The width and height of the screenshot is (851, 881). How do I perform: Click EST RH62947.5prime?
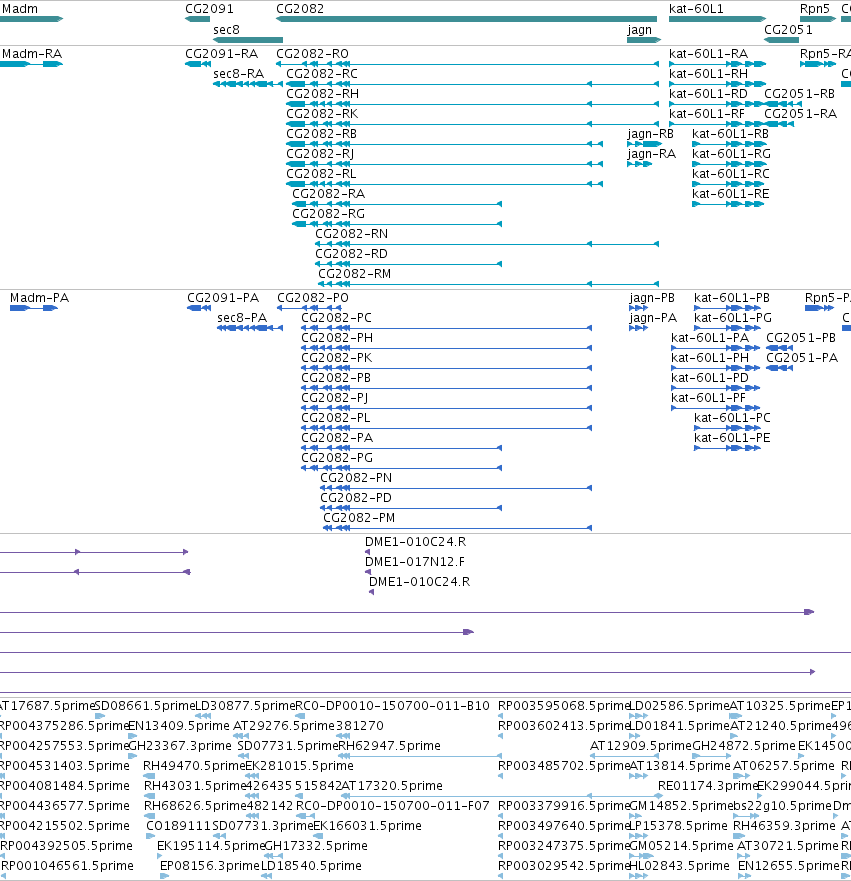coord(390,746)
